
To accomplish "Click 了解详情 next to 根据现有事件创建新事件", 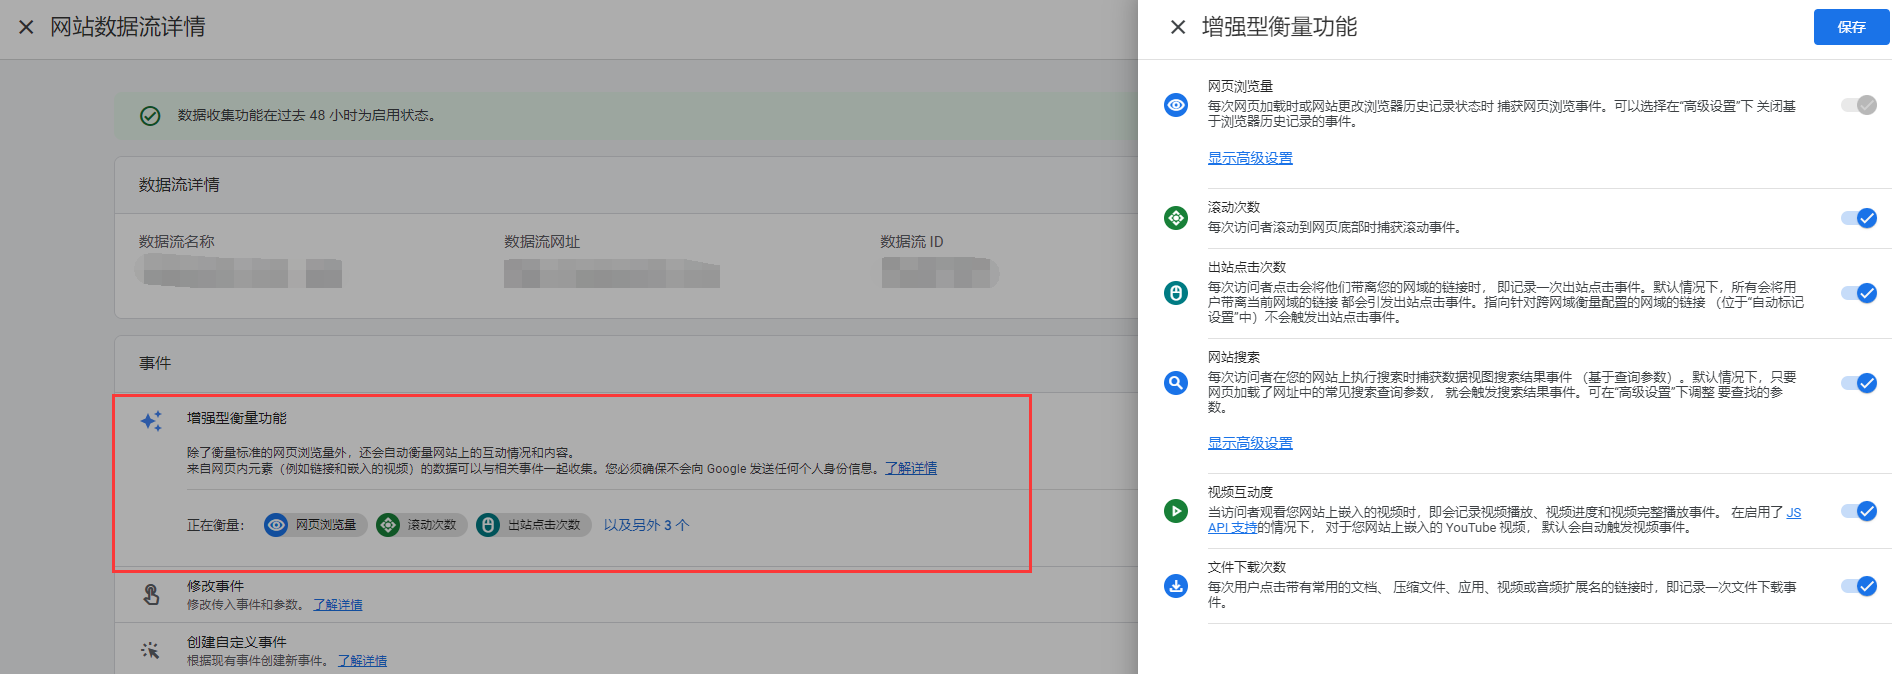I will (362, 661).
